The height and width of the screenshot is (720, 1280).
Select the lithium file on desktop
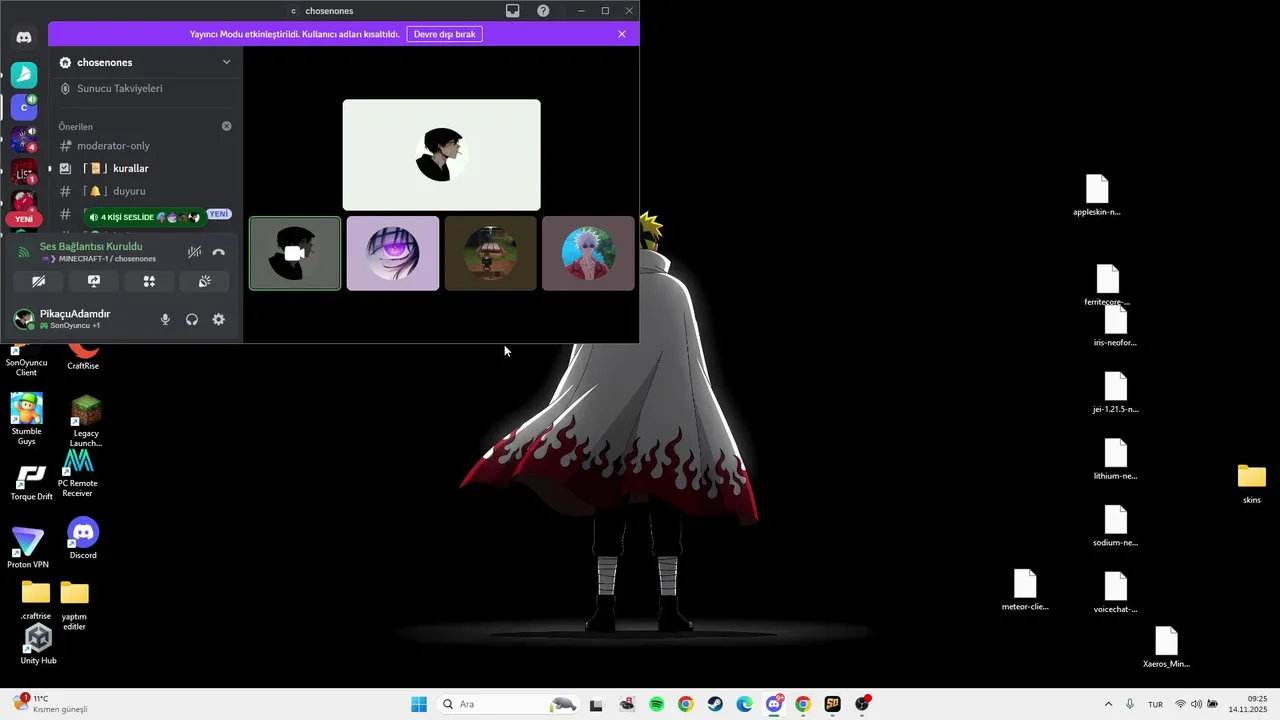point(1115,460)
